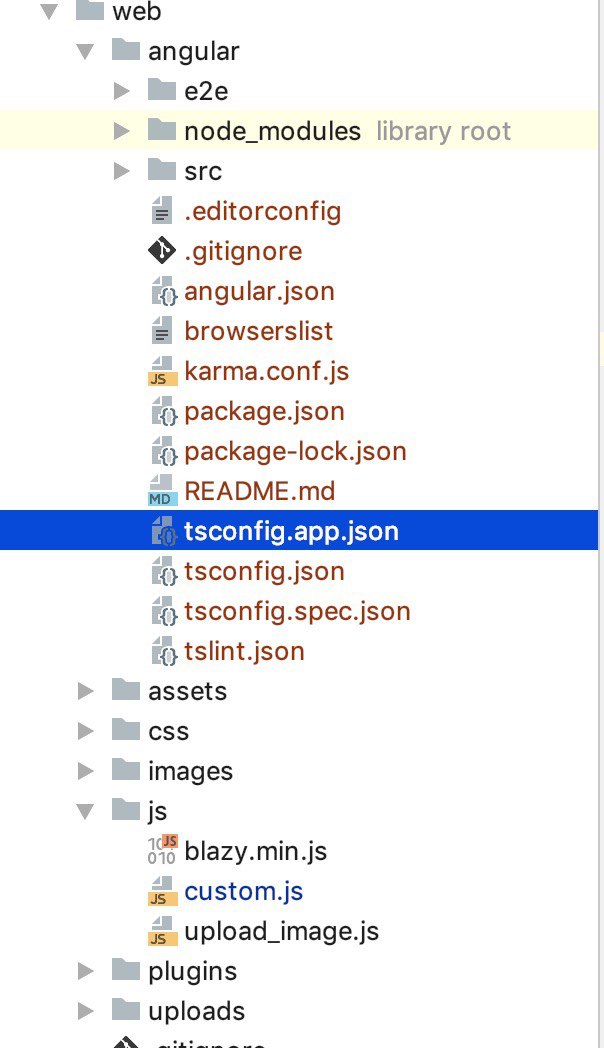This screenshot has height=1048, width=604.
Task: Click the binary JS icon for blazy.min.js
Action: [x=162, y=851]
